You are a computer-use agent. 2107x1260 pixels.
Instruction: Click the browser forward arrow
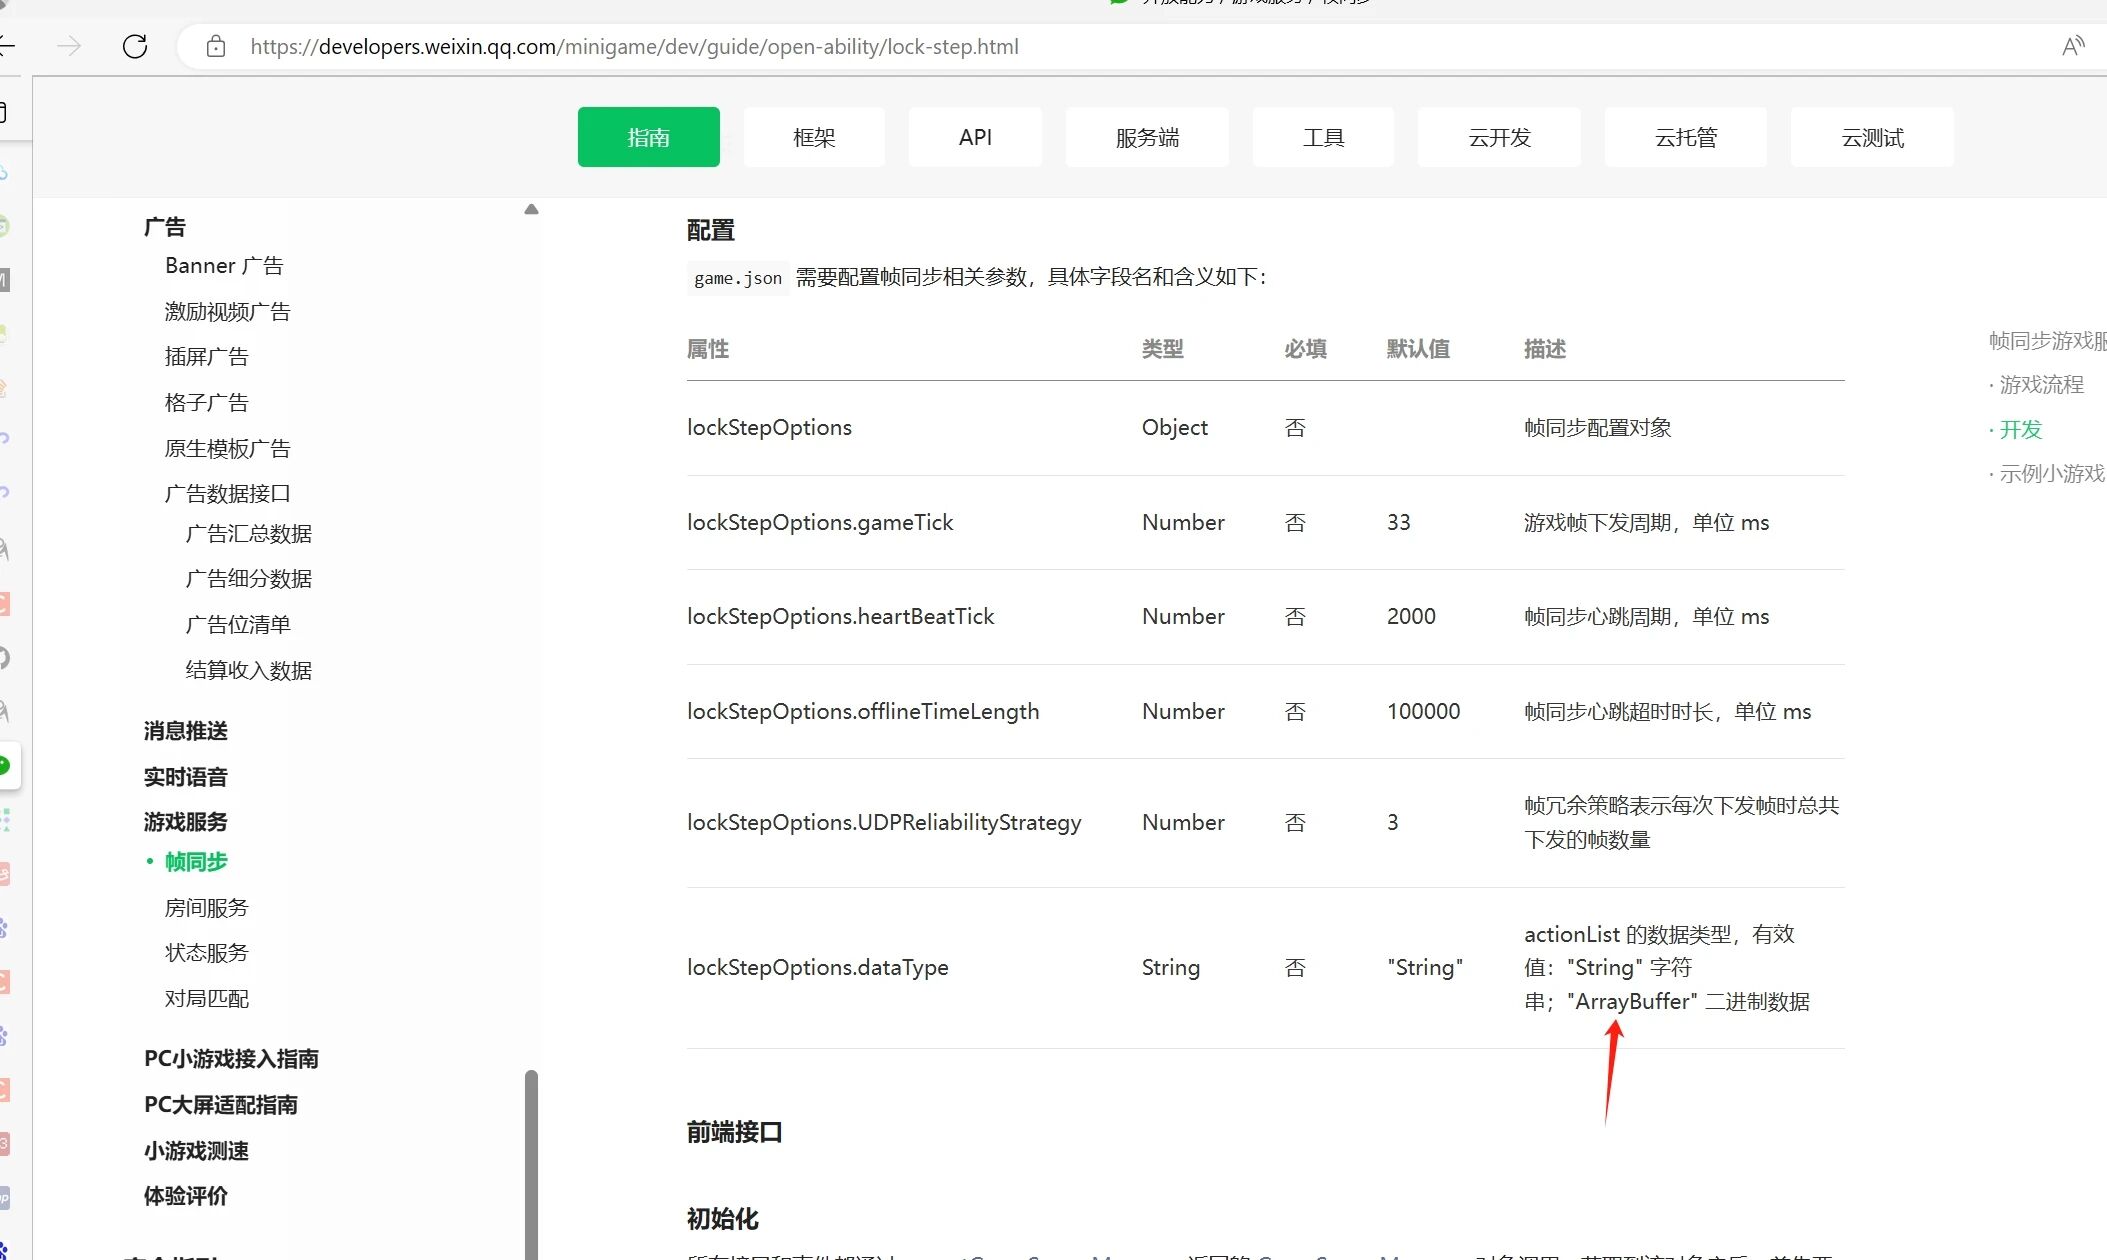pos(69,46)
